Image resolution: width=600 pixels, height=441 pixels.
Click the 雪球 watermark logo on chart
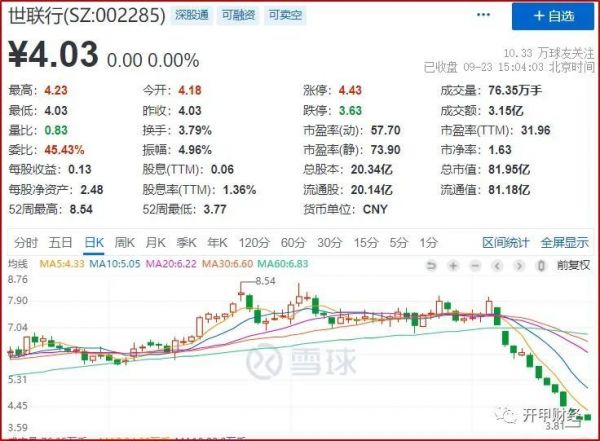point(302,361)
